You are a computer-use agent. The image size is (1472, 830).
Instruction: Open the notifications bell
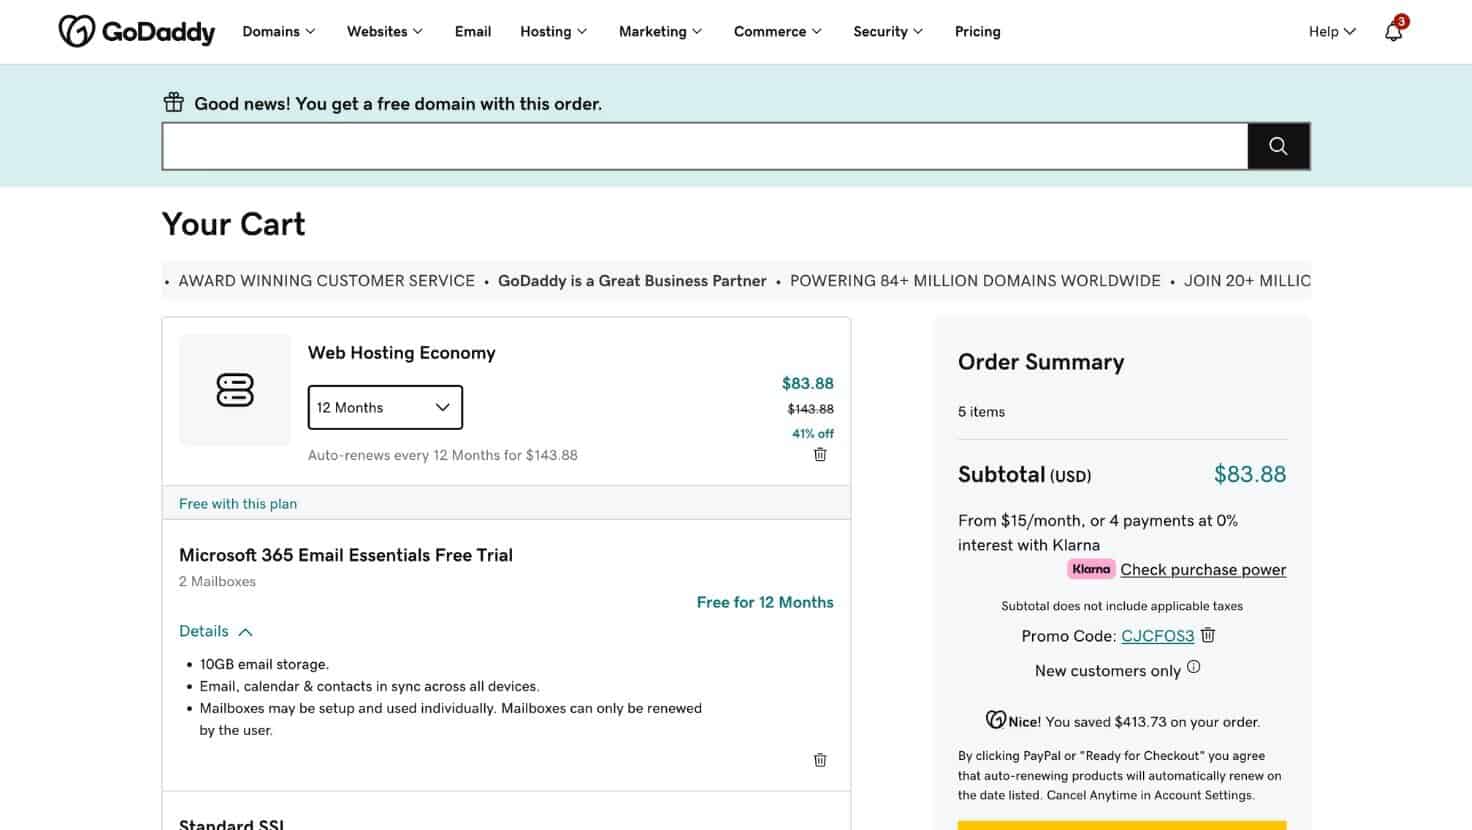click(x=1394, y=31)
